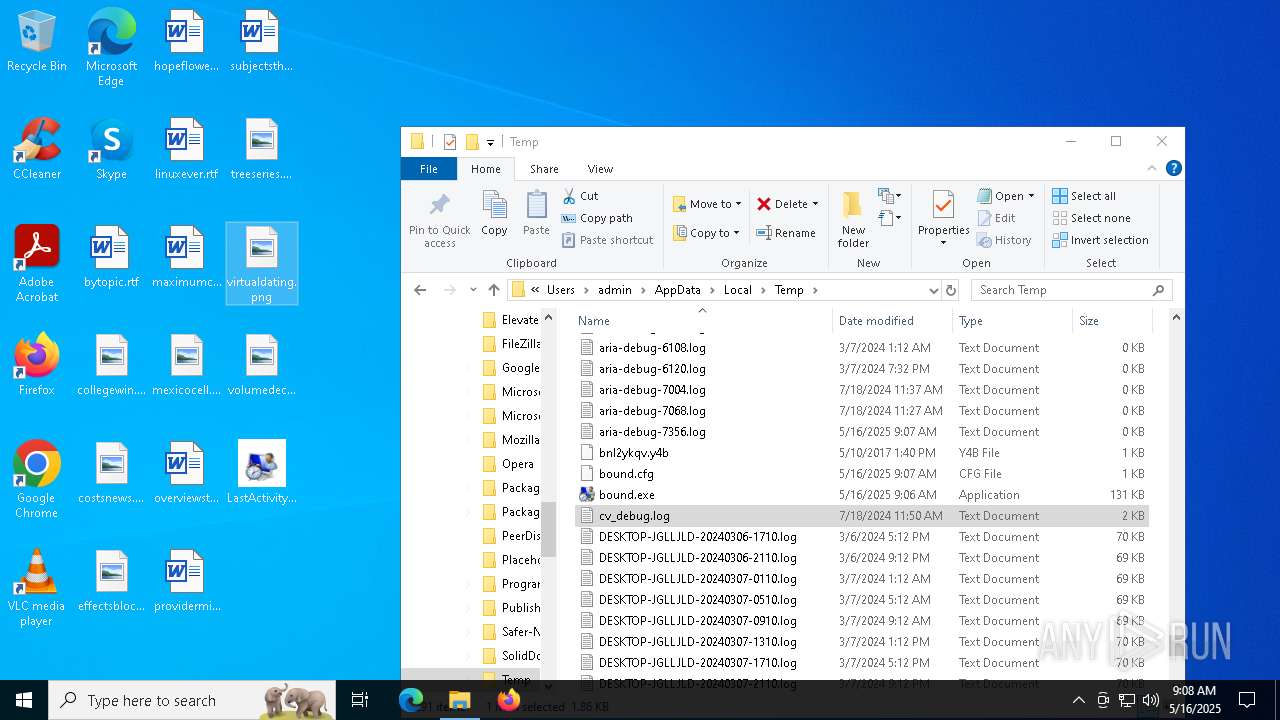Open Explorer Help question mark icon
The image size is (1280, 720).
pos(1174,168)
